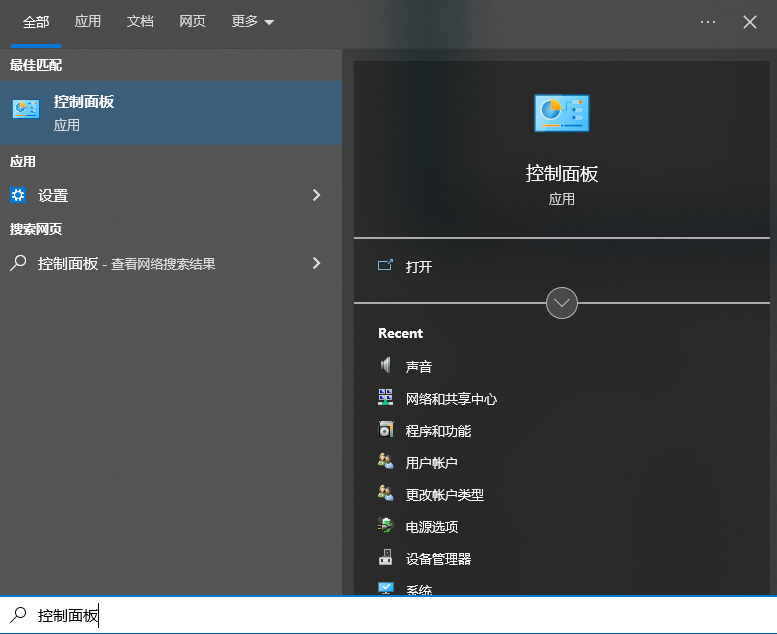
Task: Click the large Control Panel icon in preview pane
Action: (x=561, y=113)
